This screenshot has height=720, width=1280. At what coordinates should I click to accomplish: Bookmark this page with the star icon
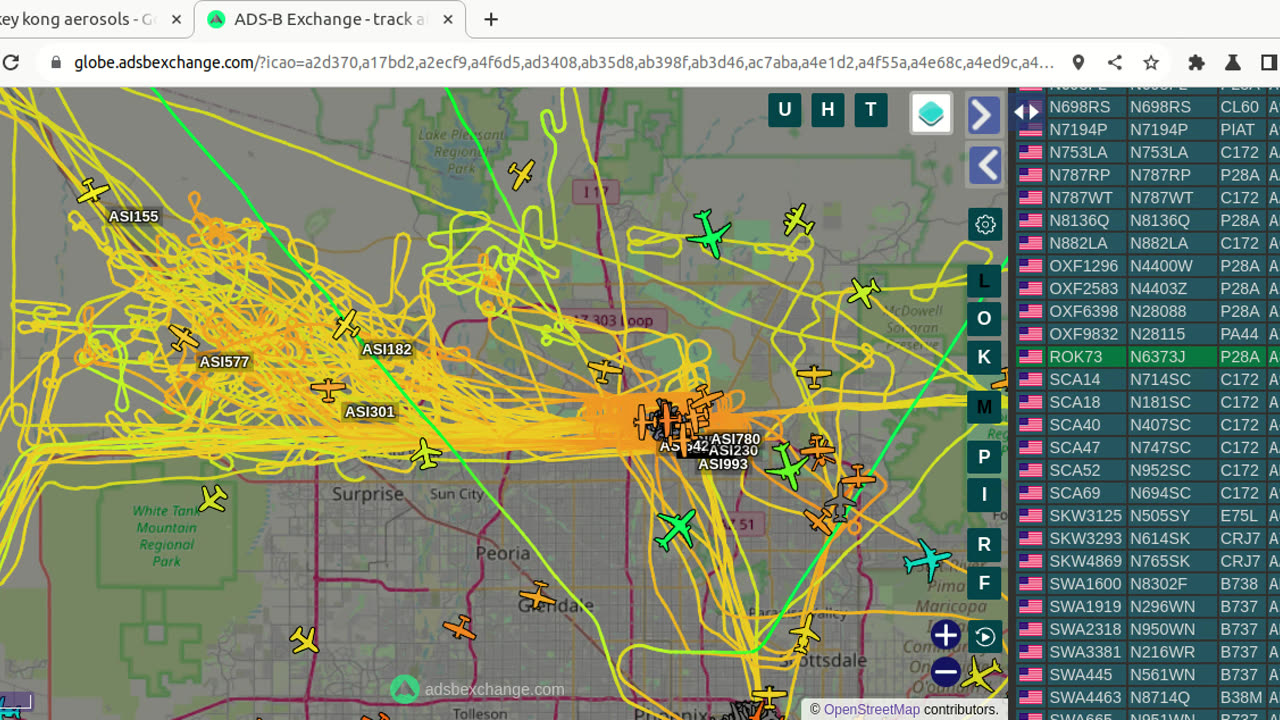1151,62
